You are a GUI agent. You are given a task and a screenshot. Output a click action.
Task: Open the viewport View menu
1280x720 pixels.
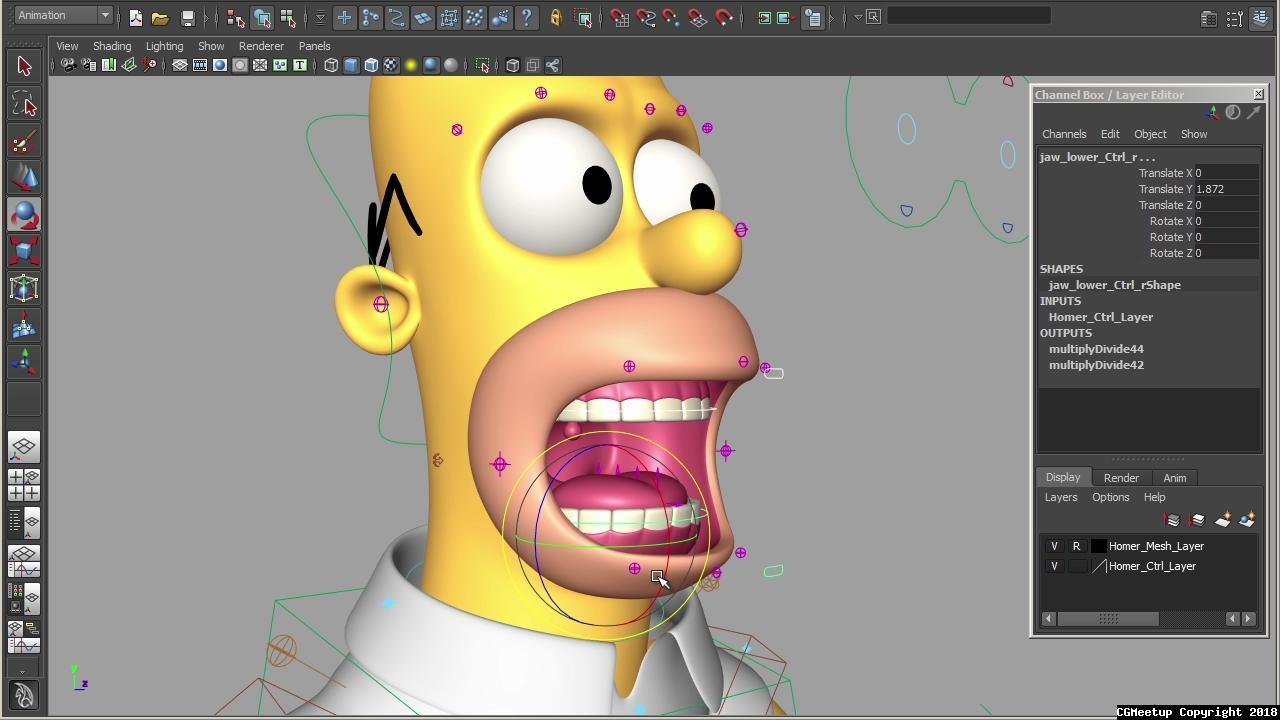point(67,46)
